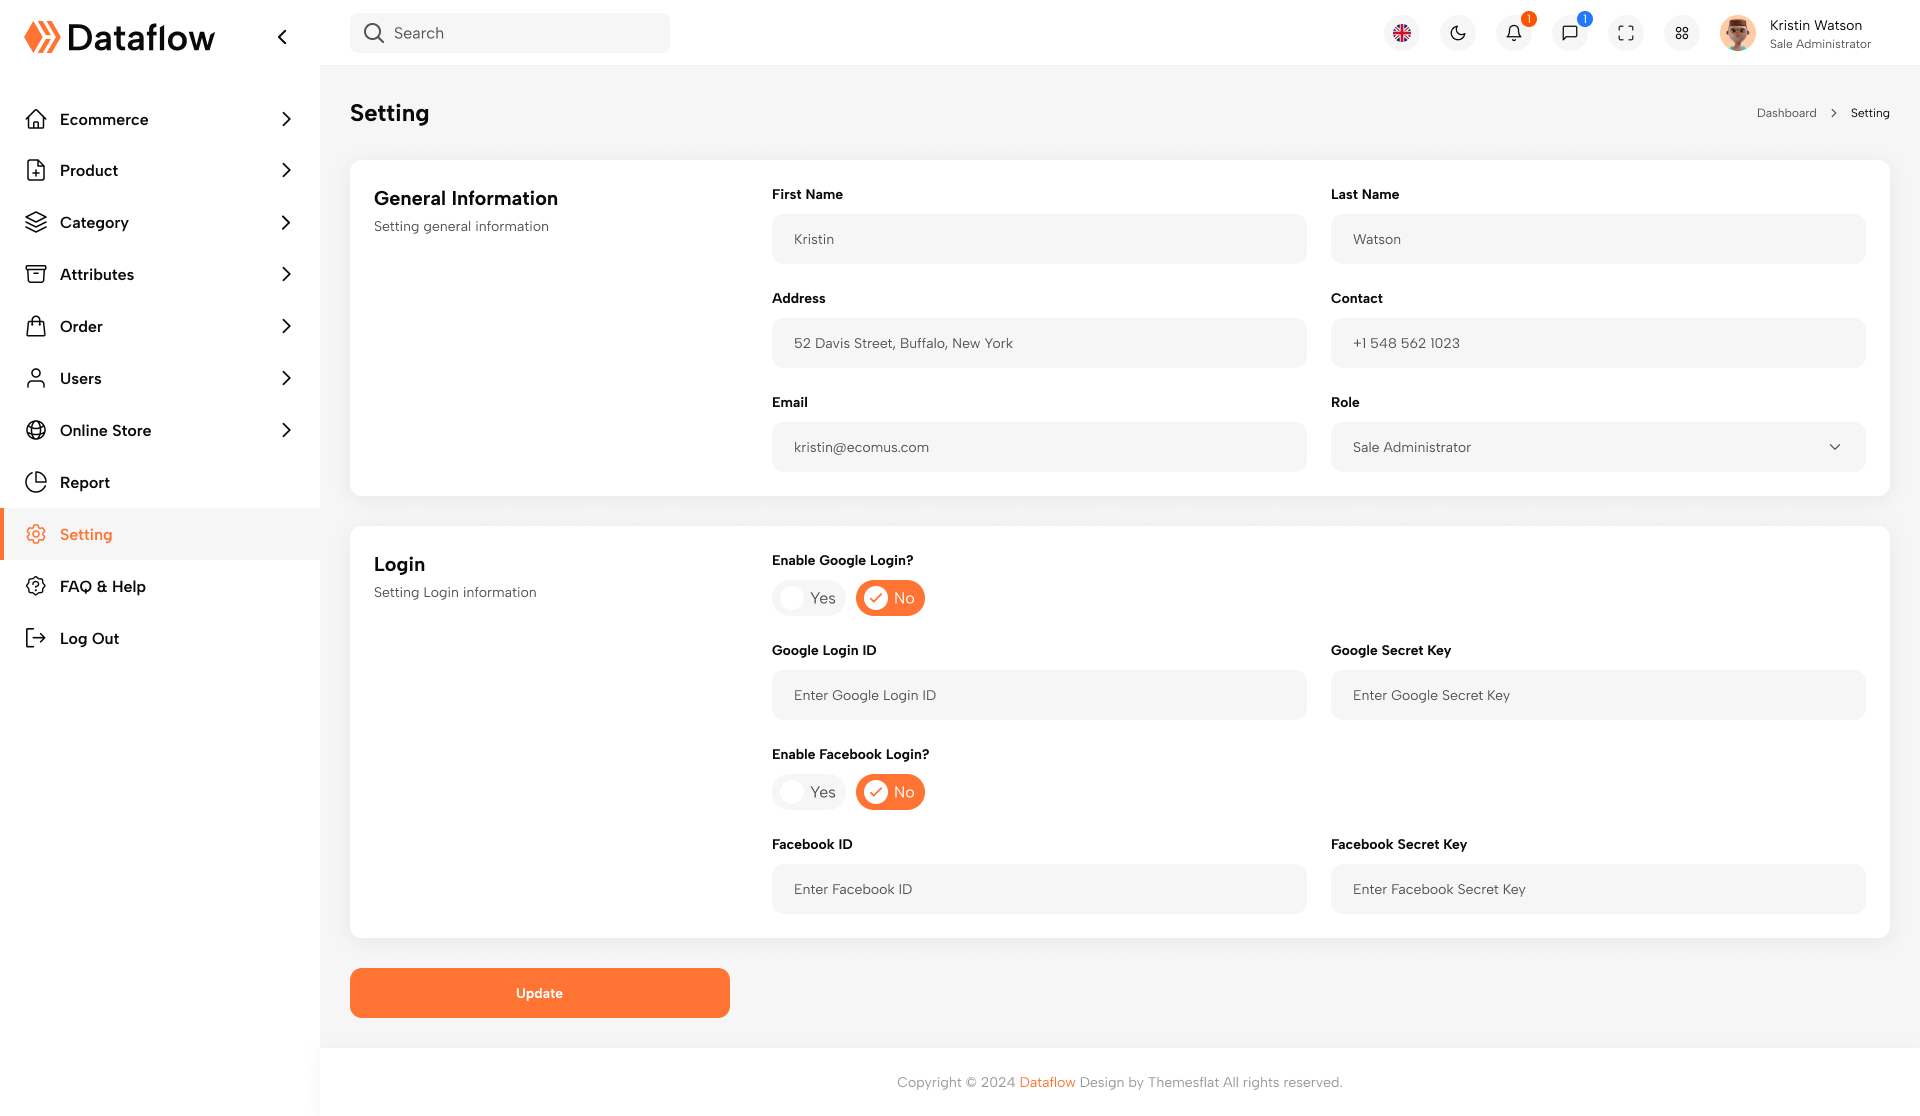Image resolution: width=1920 pixels, height=1116 pixels.
Task: Collapse the sidebar with the chevron arrow
Action: [281, 36]
